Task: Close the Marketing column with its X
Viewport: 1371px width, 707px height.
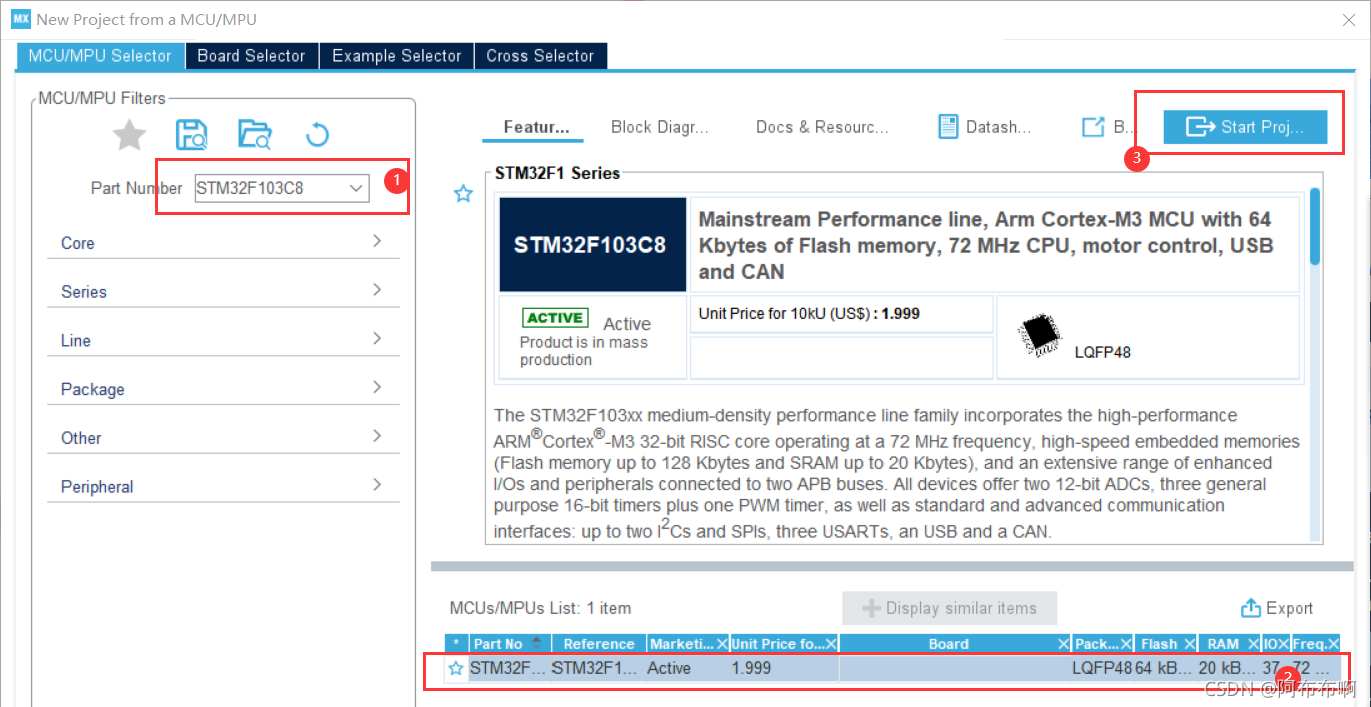Action: coord(722,644)
